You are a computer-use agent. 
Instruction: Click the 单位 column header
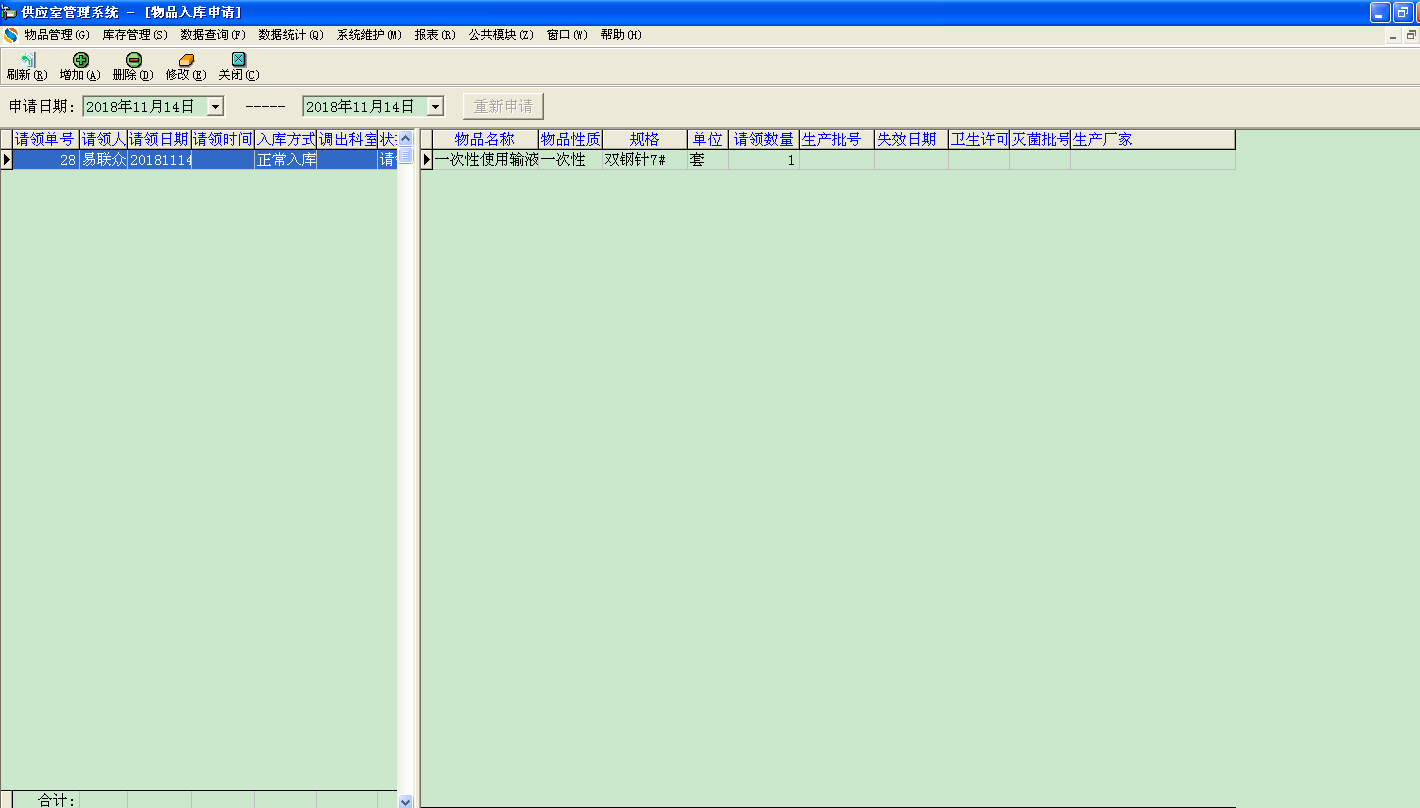tap(708, 139)
